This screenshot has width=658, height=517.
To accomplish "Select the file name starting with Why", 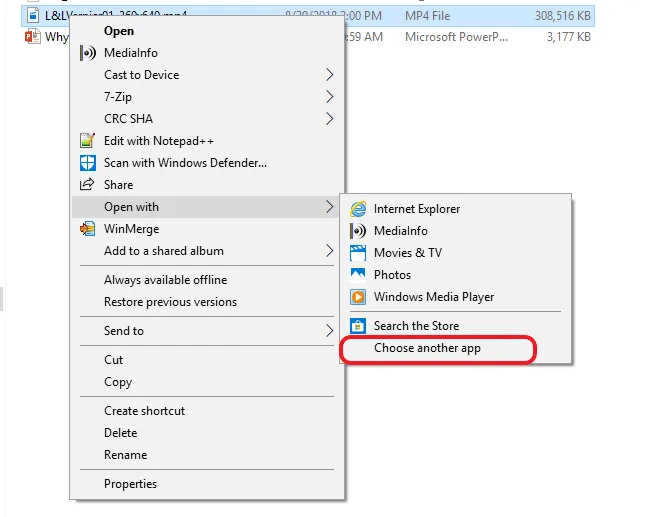I will click(56, 37).
